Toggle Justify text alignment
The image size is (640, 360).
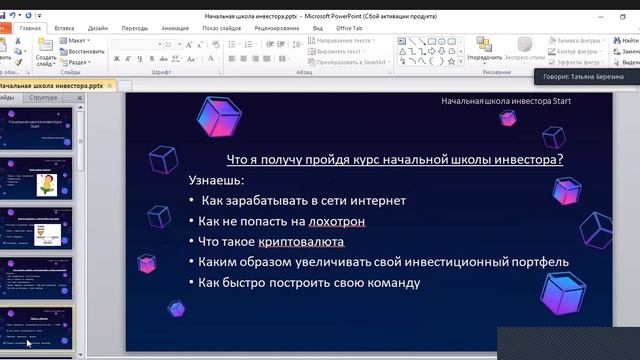267,59
